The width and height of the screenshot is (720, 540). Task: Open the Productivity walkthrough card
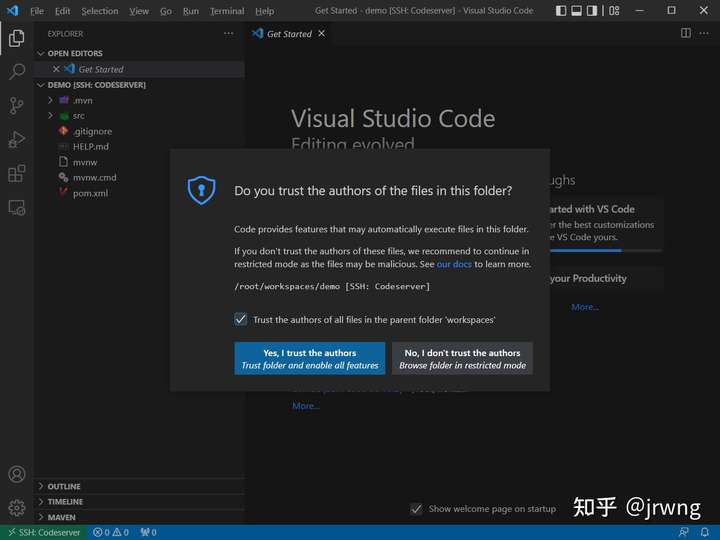pyautogui.click(x=606, y=278)
